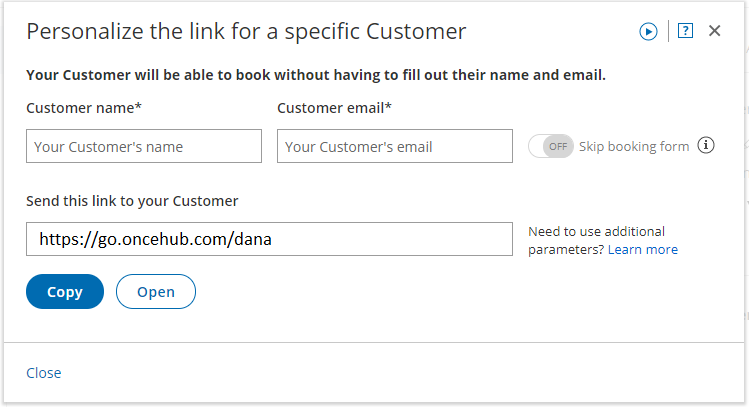Viewport: 749px width, 407px height.
Task: Click the Customer email* label
Action: [334, 108]
